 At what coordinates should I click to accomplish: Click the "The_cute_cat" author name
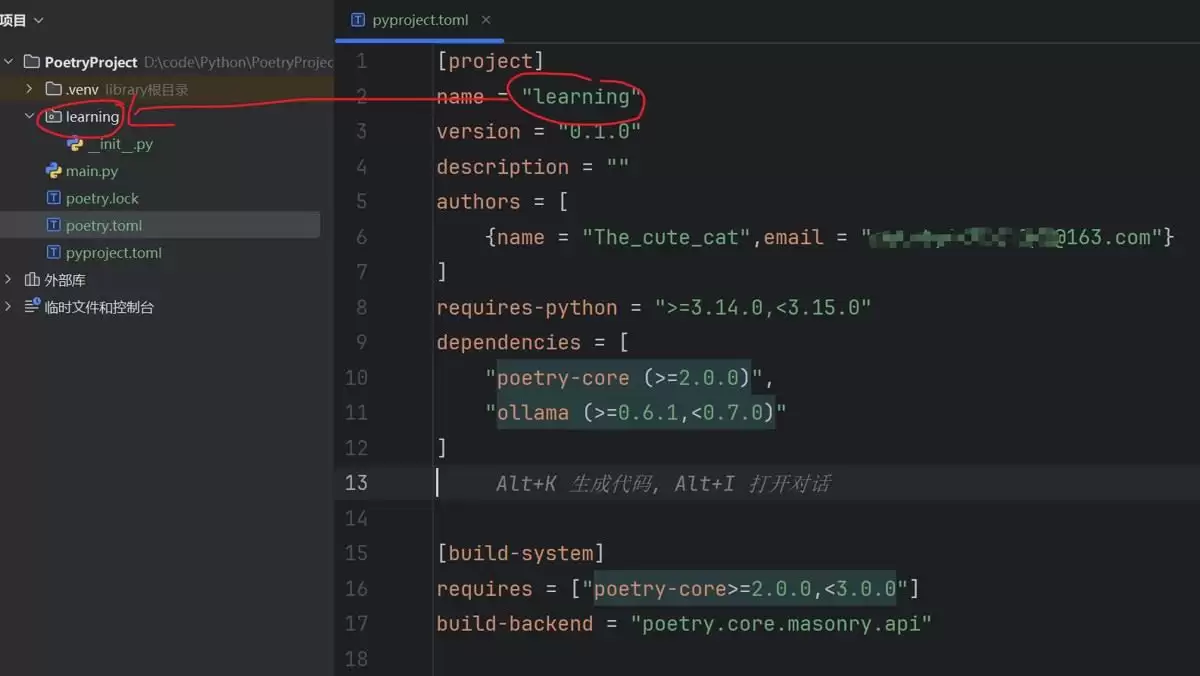click(x=664, y=237)
